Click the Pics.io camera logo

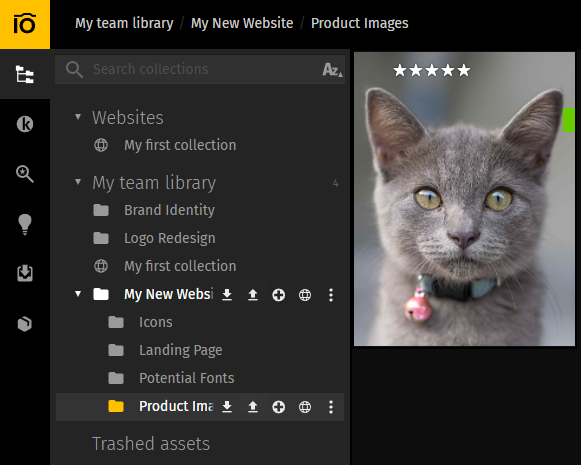point(25,24)
